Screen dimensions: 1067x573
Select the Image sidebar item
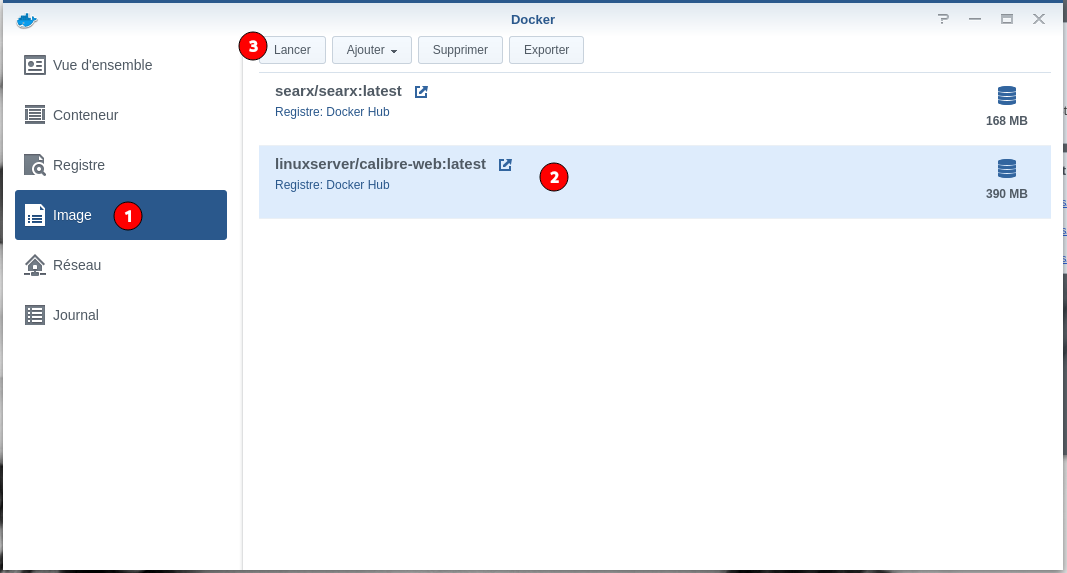coord(72,215)
